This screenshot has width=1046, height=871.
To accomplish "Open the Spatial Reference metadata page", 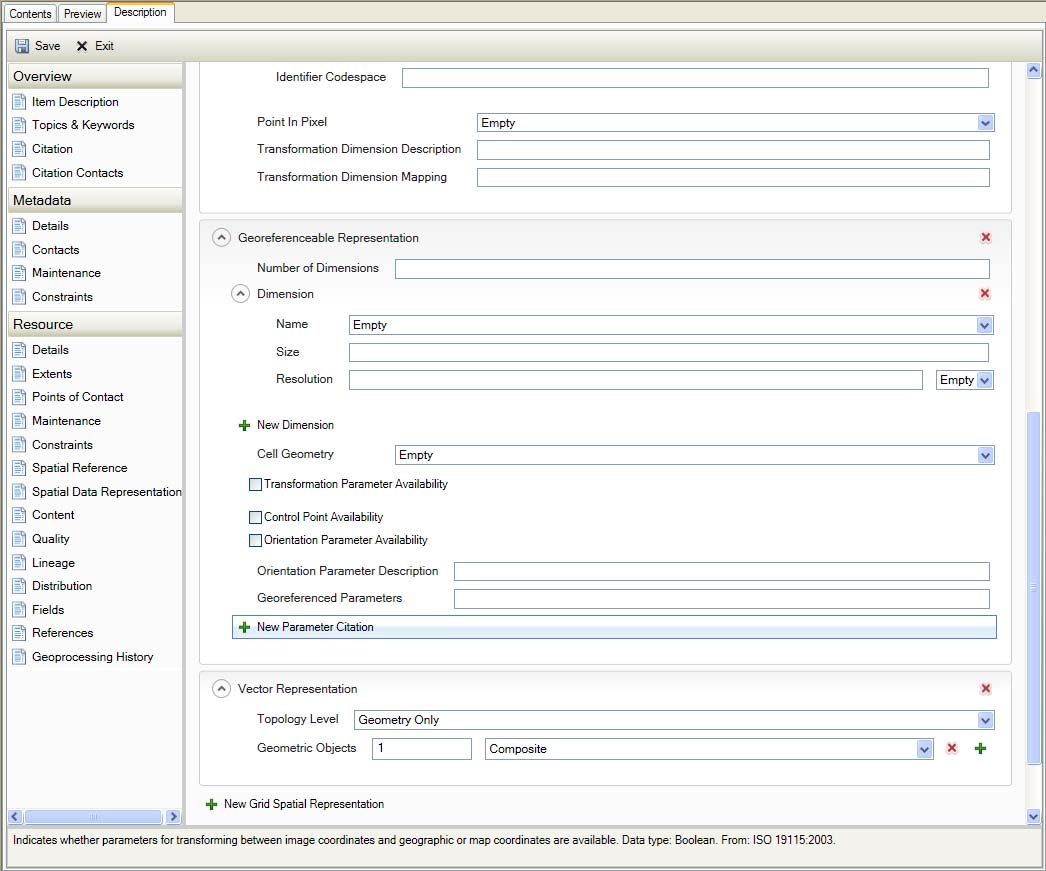I will click(80, 467).
